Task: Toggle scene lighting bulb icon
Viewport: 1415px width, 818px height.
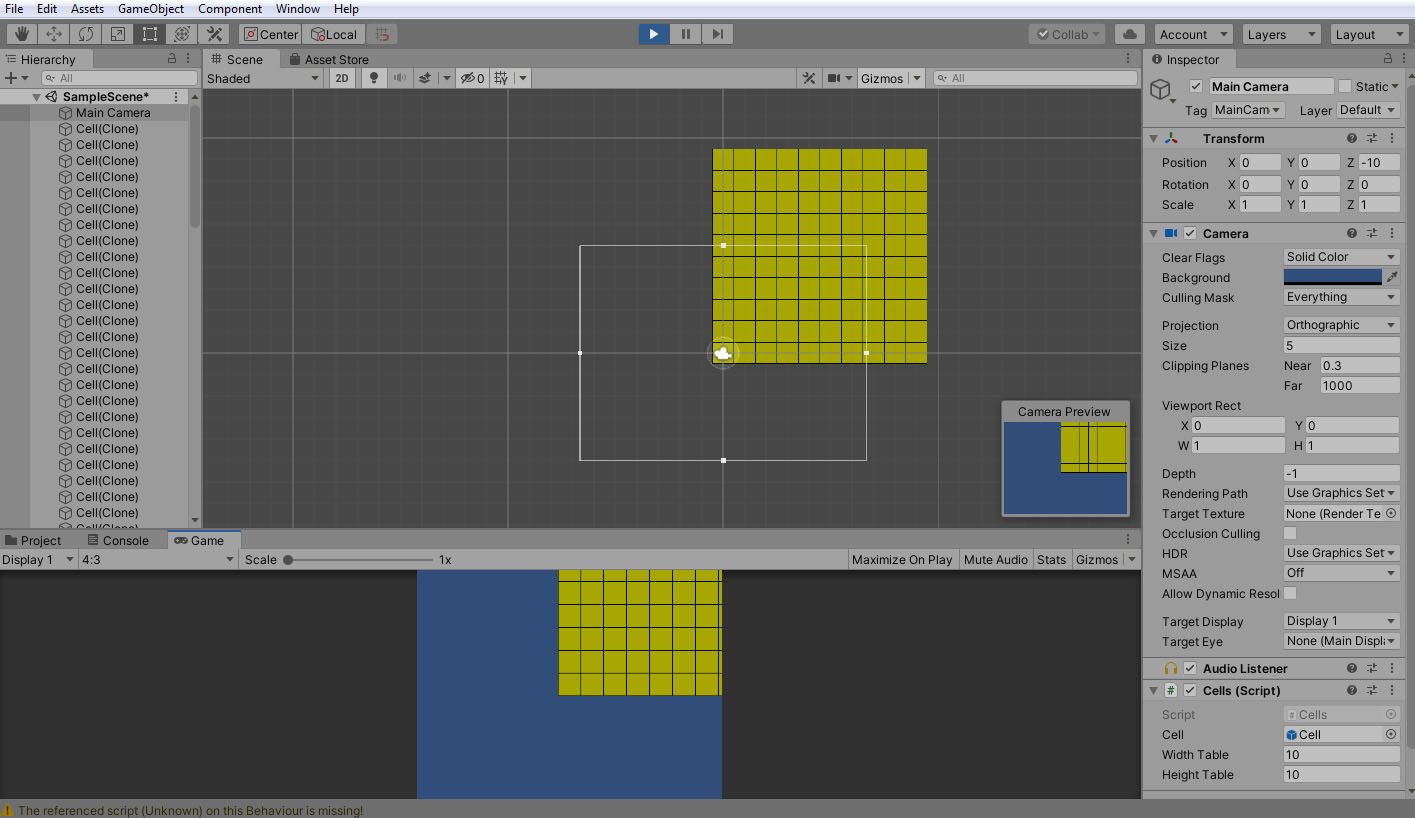Action: pos(374,78)
